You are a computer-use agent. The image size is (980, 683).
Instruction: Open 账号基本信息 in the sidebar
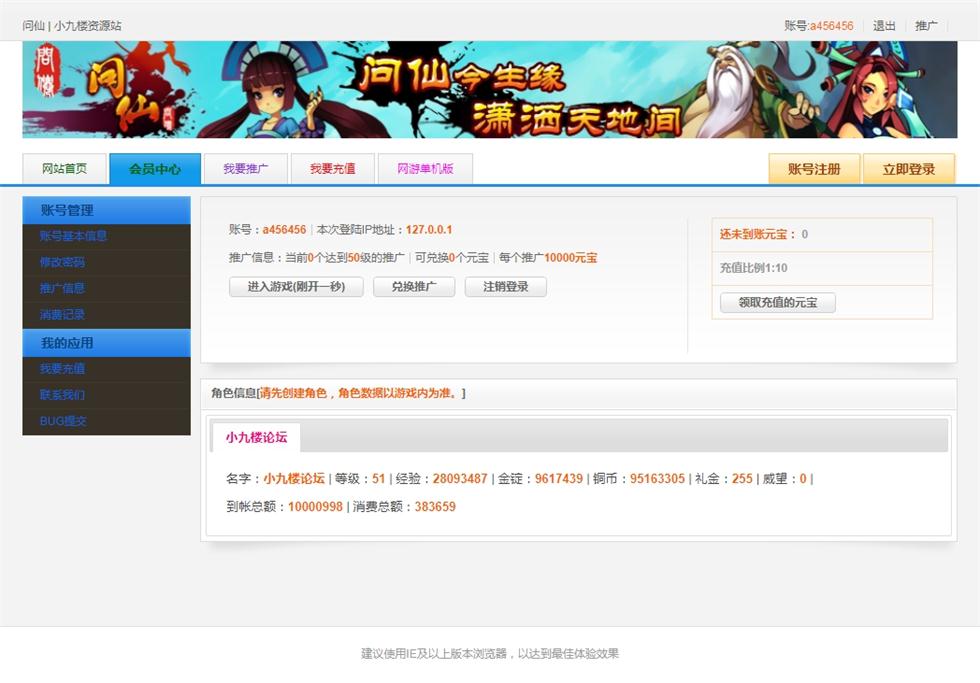(x=73, y=236)
